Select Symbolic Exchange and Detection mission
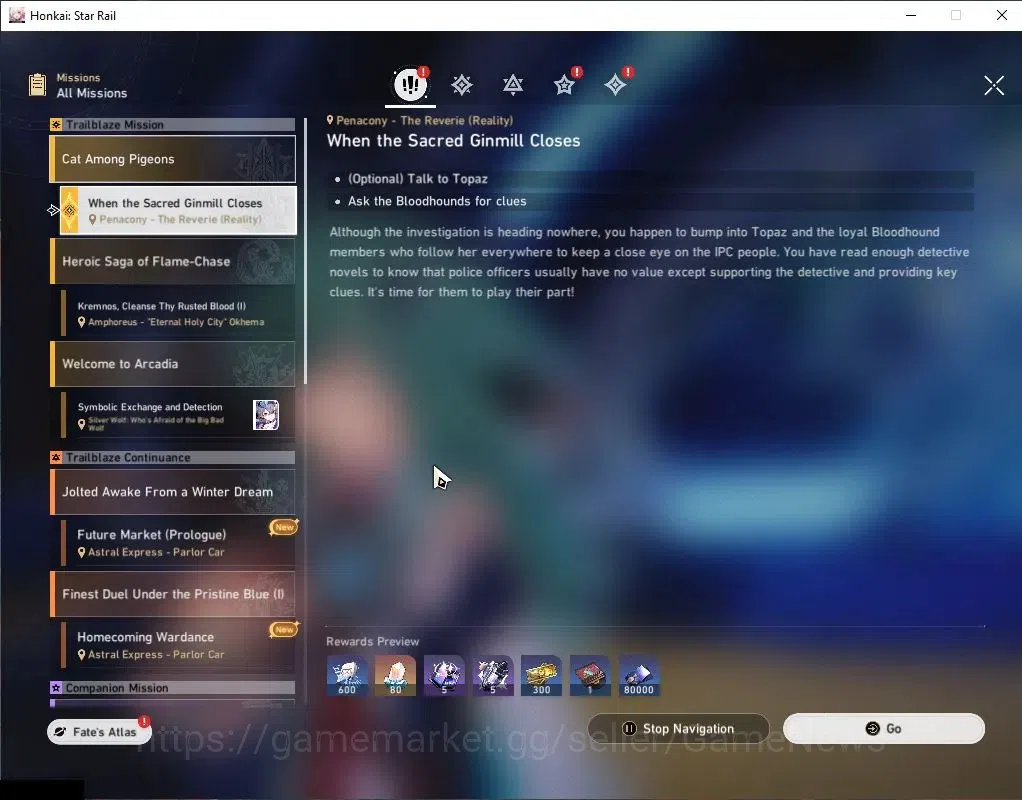Viewport: 1022px width, 800px height. tap(178, 415)
